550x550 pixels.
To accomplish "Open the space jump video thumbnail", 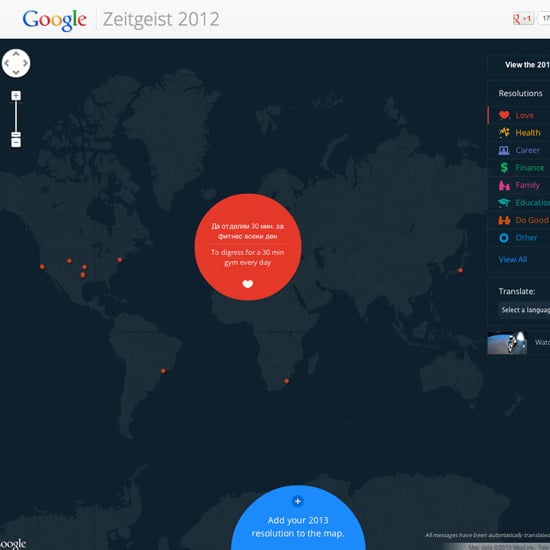I will (507, 343).
